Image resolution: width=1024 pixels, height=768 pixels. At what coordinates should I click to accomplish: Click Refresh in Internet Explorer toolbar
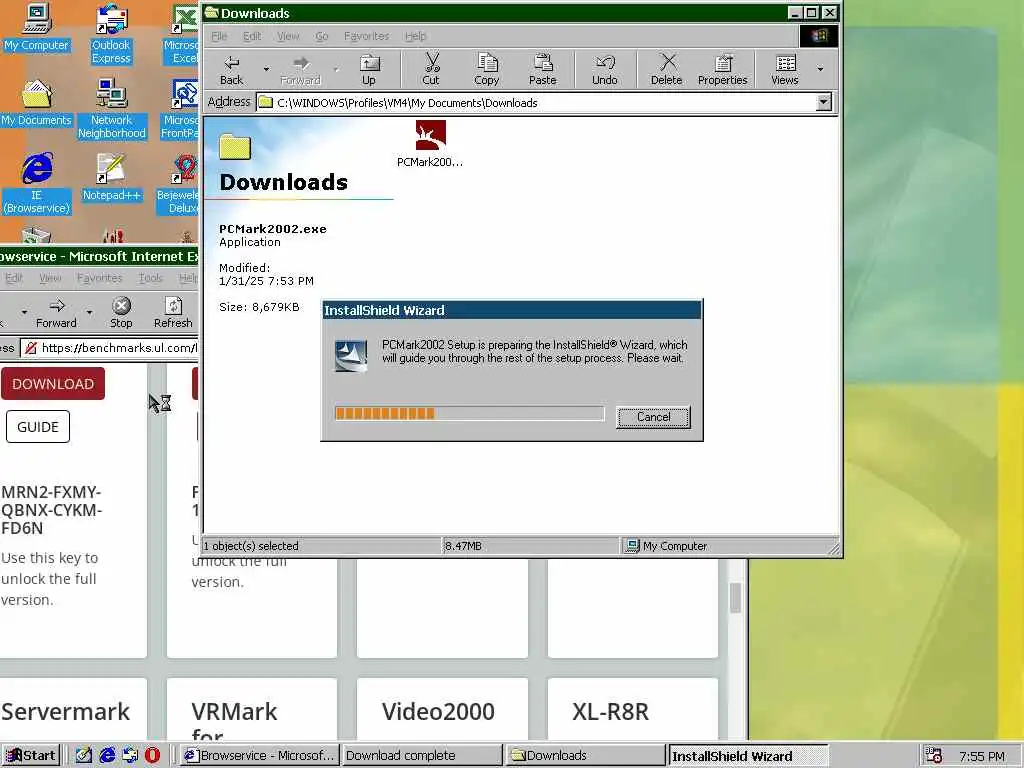(173, 312)
